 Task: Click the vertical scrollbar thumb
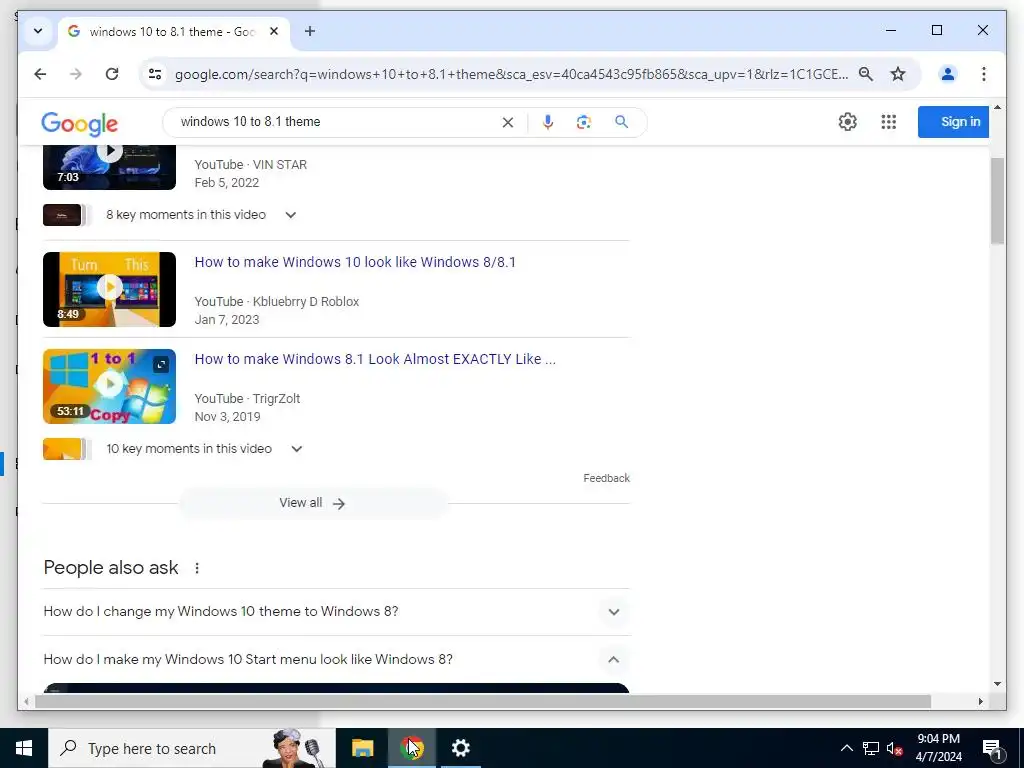click(997, 201)
